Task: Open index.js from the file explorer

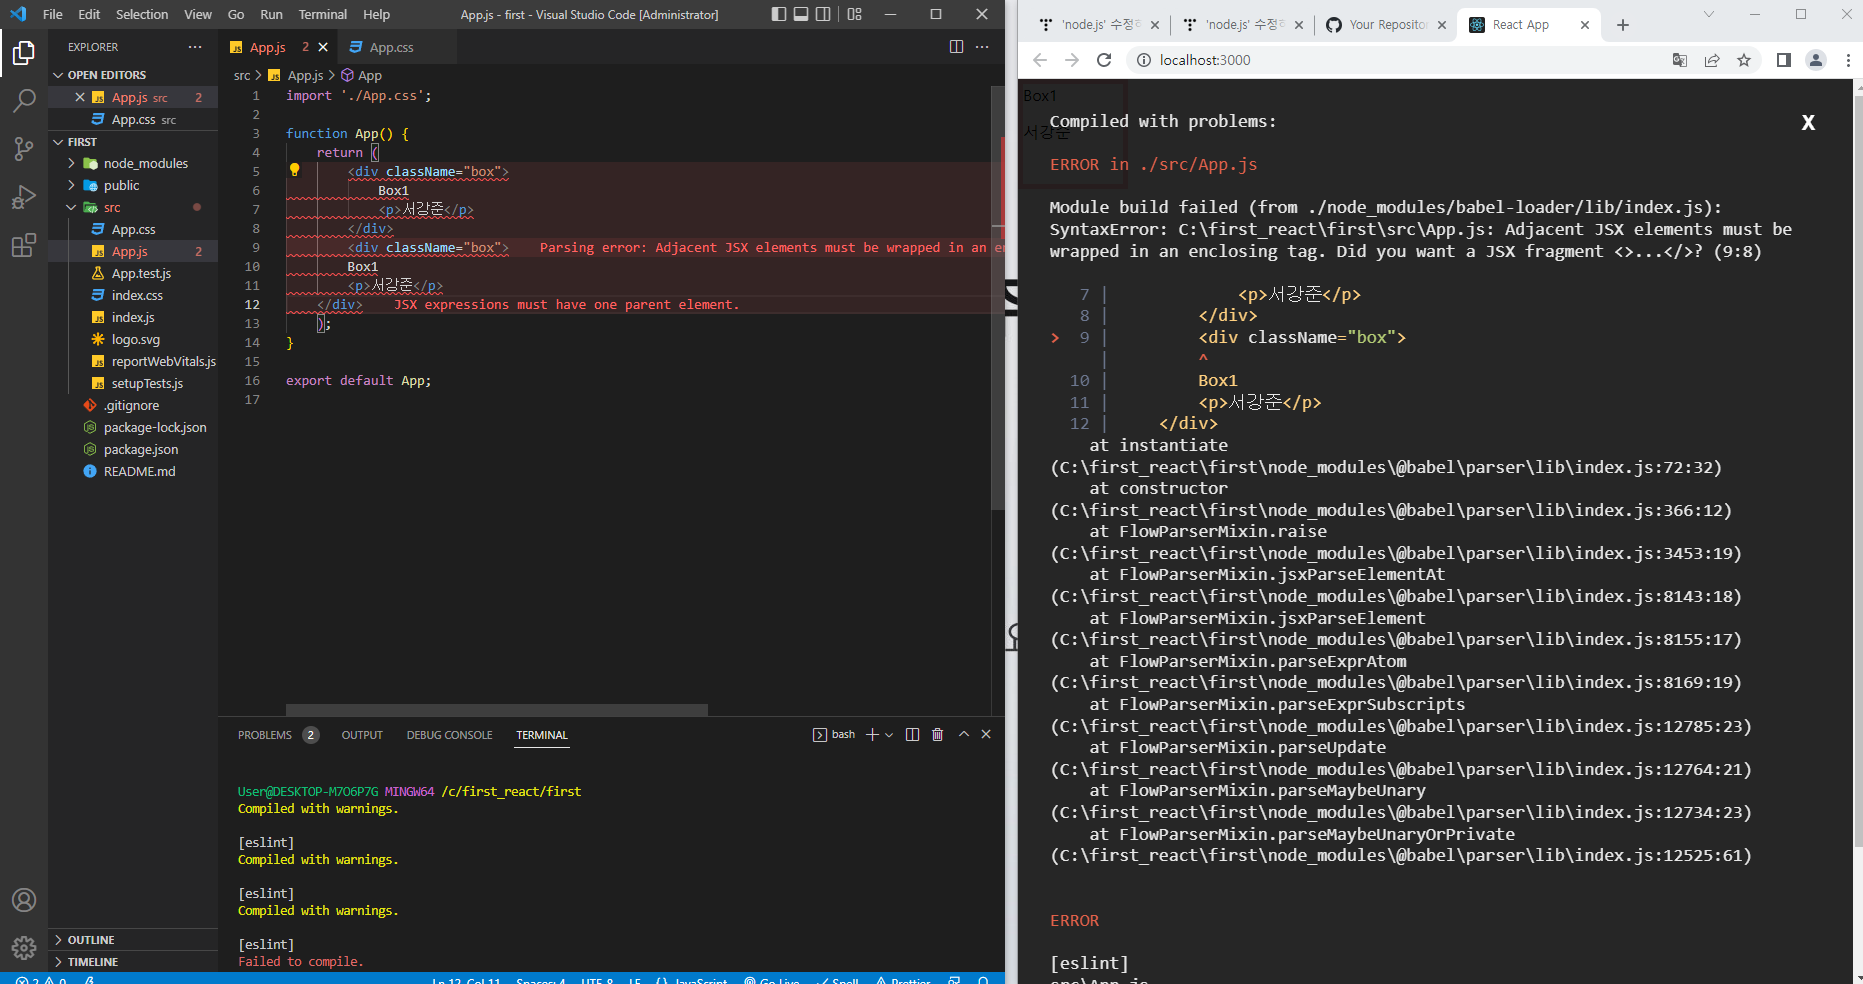Action: pos(133,317)
